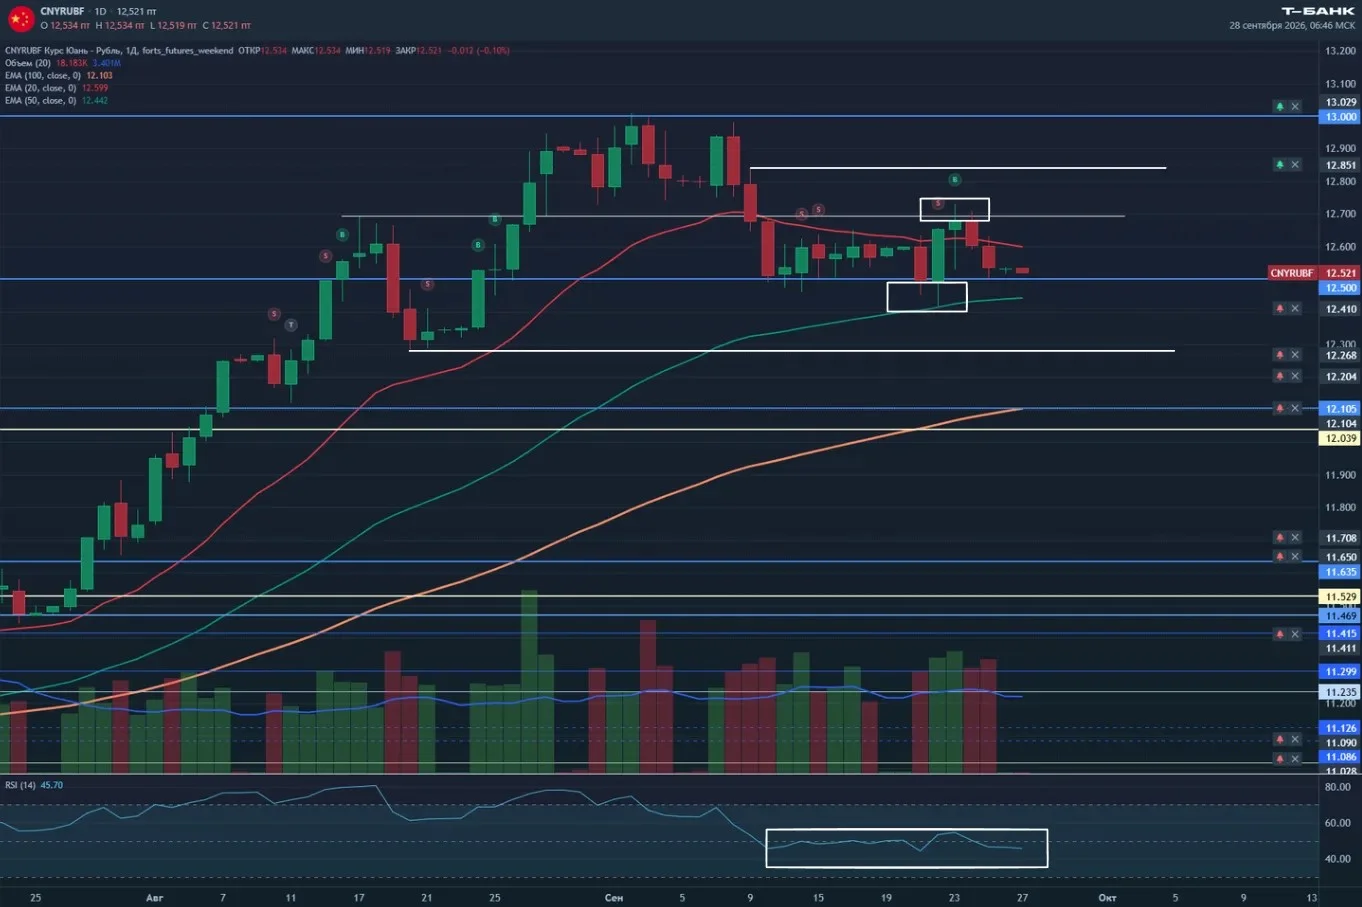The height and width of the screenshot is (907, 1362).
Task: Click the China flag instrument icon
Action: [x=20, y=18]
